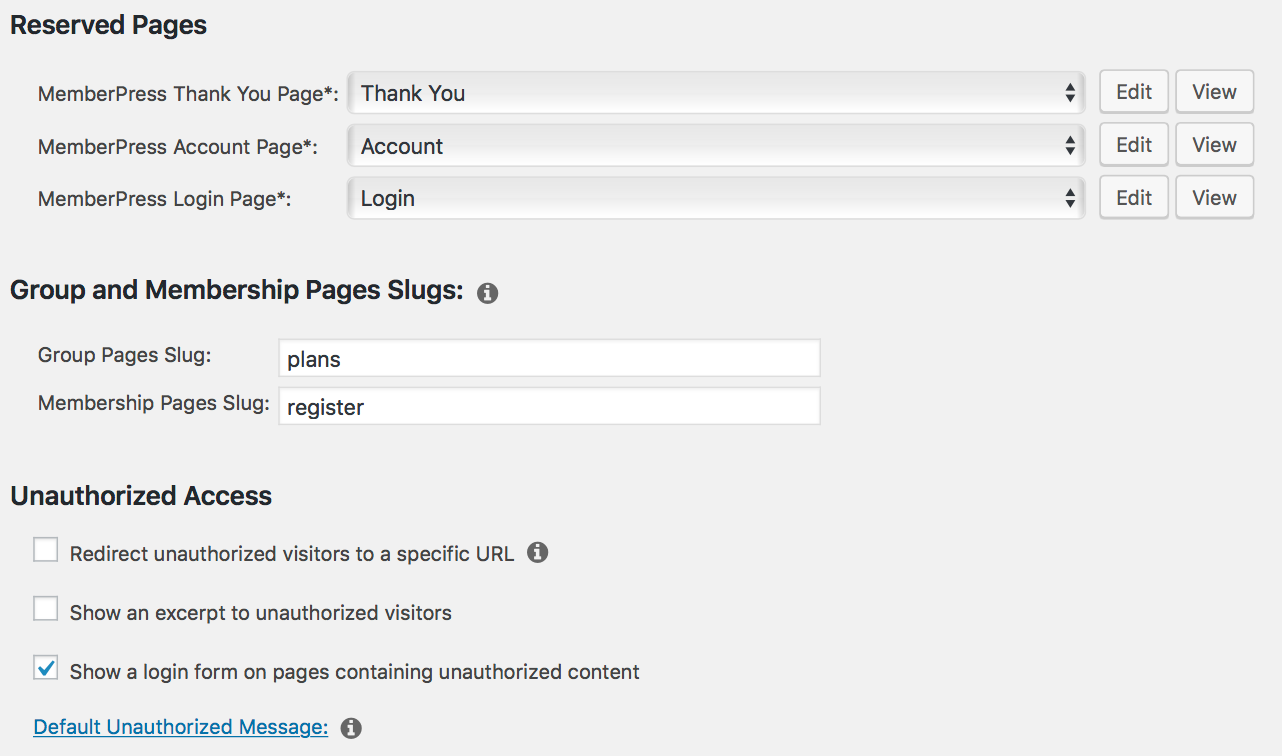This screenshot has width=1282, height=756.
Task: Click the Show an excerpt label text
Action: click(x=260, y=613)
